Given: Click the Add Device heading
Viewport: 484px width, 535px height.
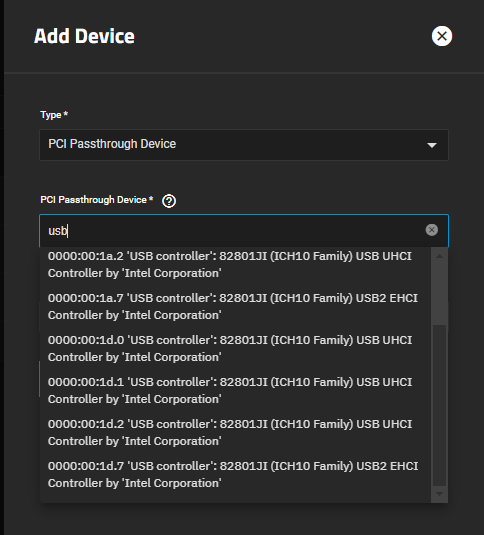Looking at the screenshot, I should point(84,36).
